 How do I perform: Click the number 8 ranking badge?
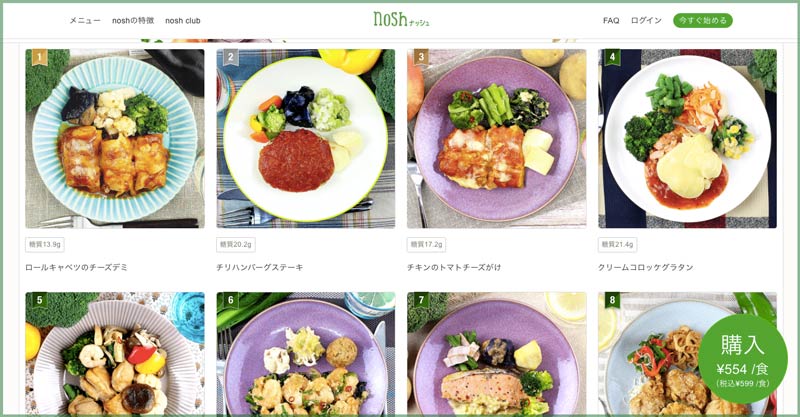[612, 300]
